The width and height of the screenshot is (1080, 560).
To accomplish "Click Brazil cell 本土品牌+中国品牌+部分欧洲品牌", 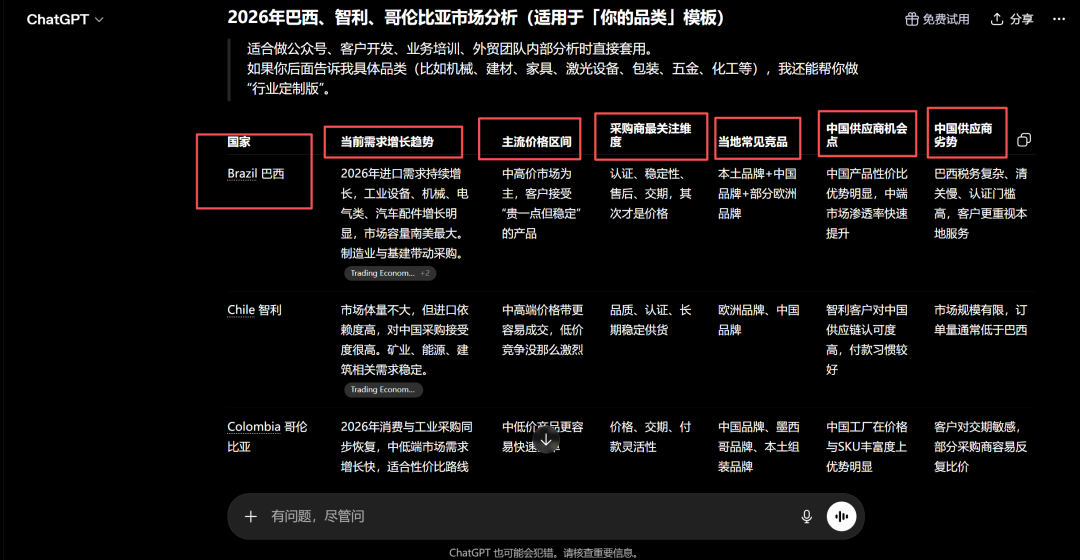I will [757, 194].
